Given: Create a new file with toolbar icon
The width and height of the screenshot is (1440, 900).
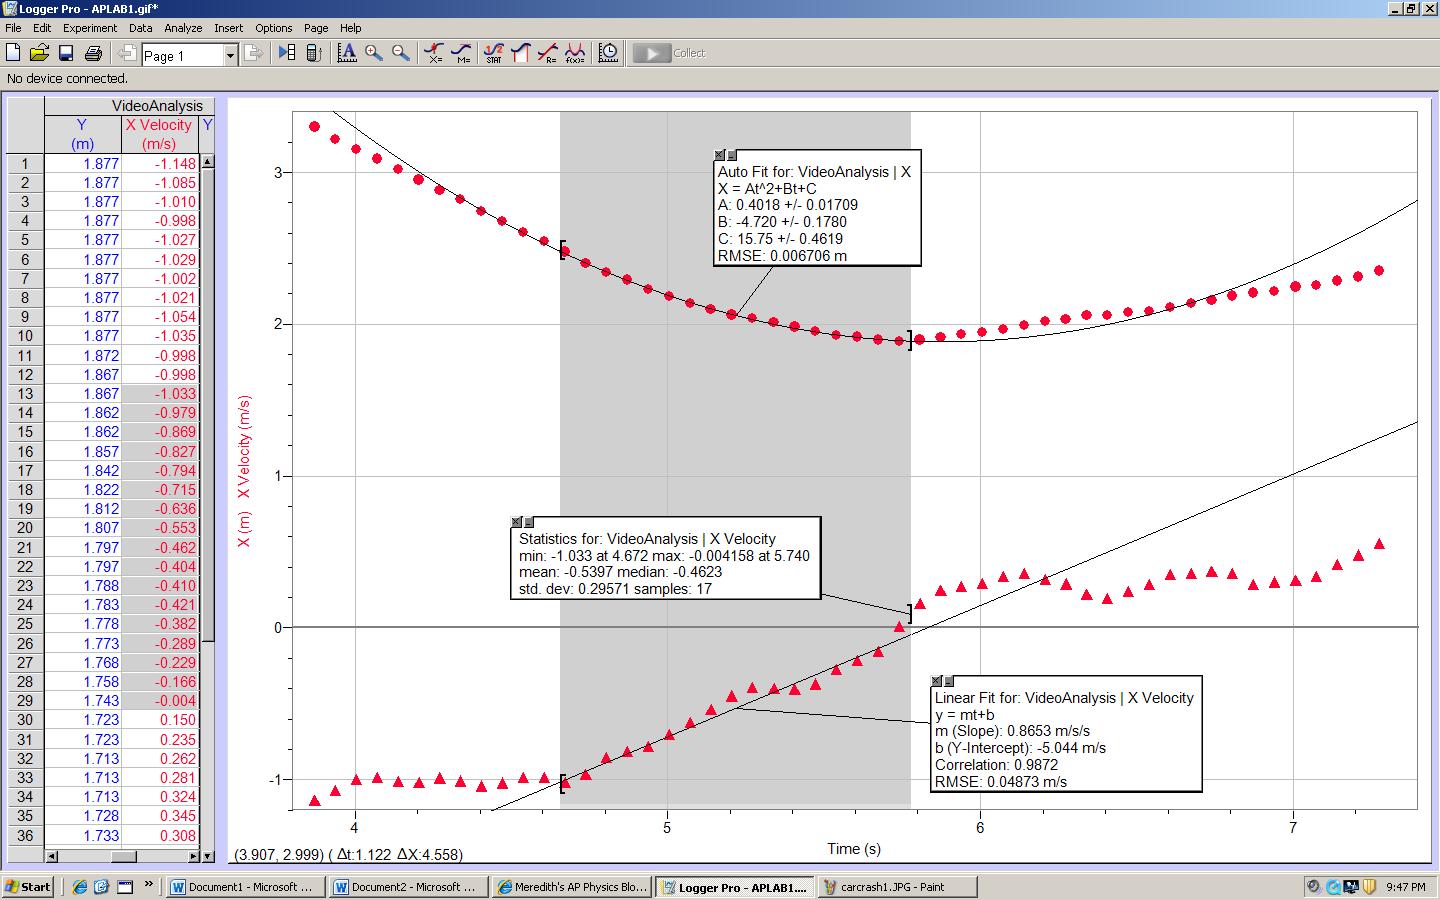Looking at the screenshot, I should click(13, 53).
